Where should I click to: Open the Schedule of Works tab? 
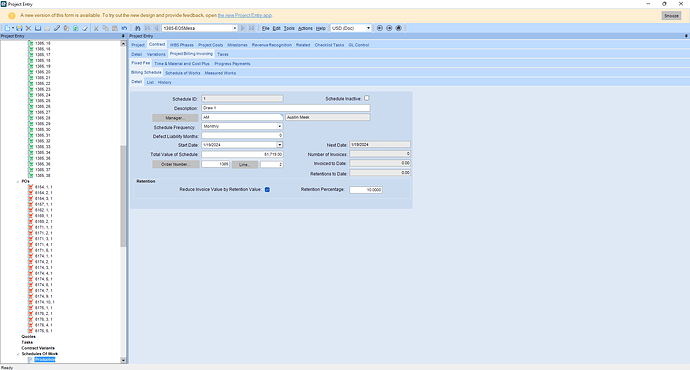tap(183, 73)
